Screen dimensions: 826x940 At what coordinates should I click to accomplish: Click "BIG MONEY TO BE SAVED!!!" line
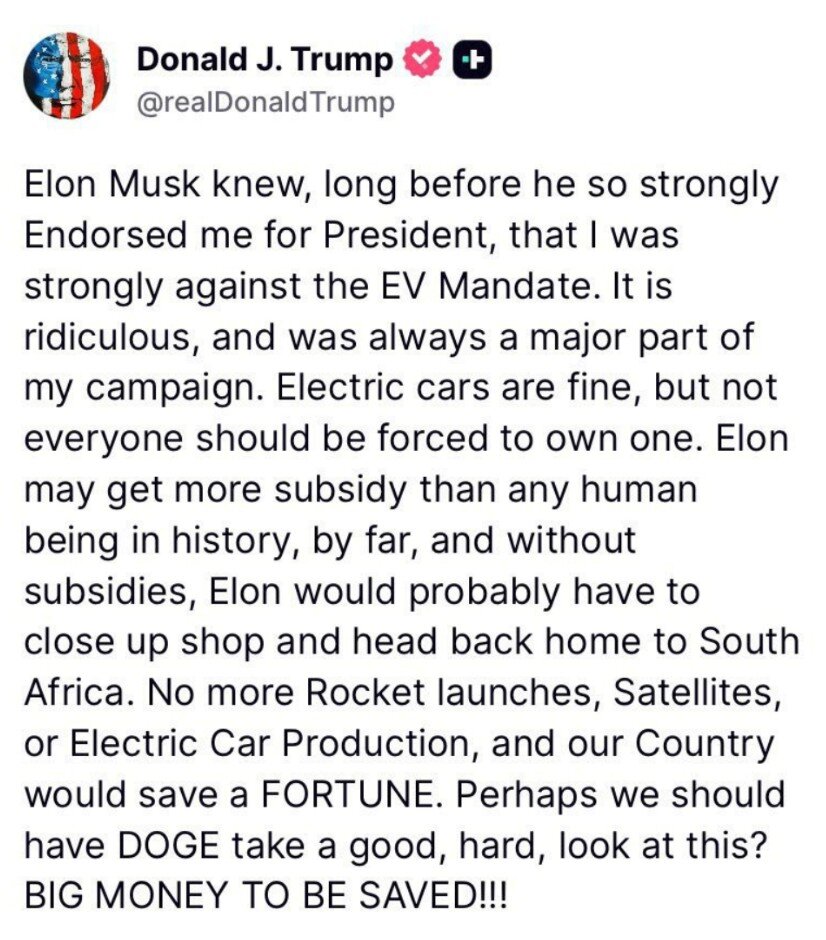(265, 897)
